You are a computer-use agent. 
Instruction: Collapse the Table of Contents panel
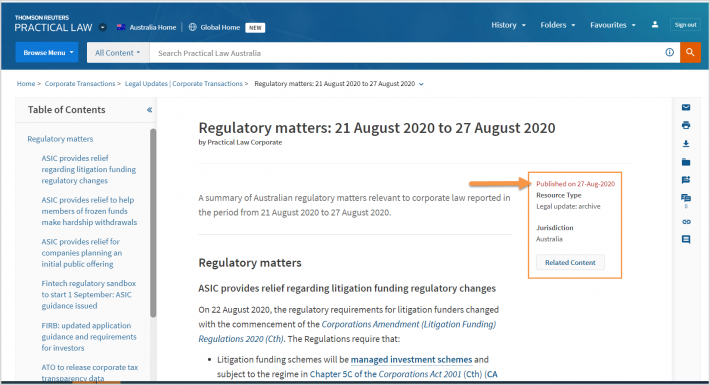pyautogui.click(x=149, y=110)
